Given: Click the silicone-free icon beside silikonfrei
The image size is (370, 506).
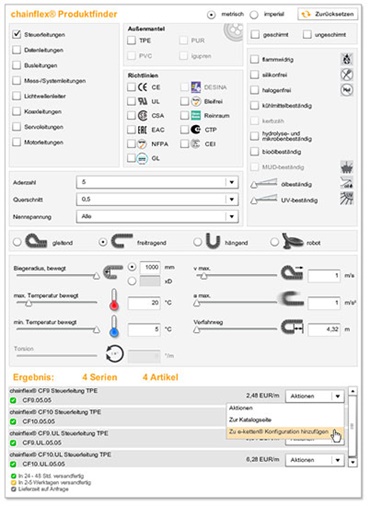Looking at the screenshot, I should 347,75.
